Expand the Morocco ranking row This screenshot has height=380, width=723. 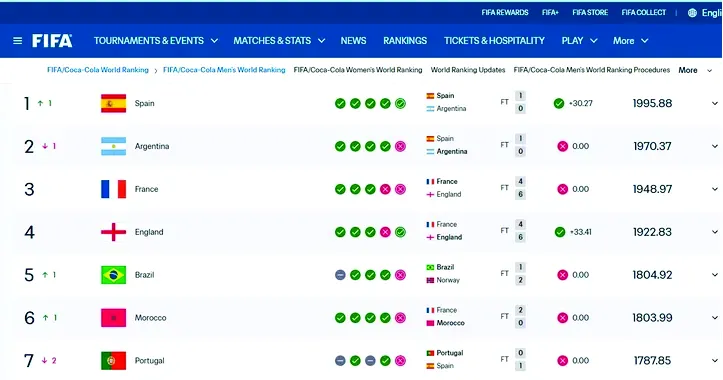click(x=714, y=318)
